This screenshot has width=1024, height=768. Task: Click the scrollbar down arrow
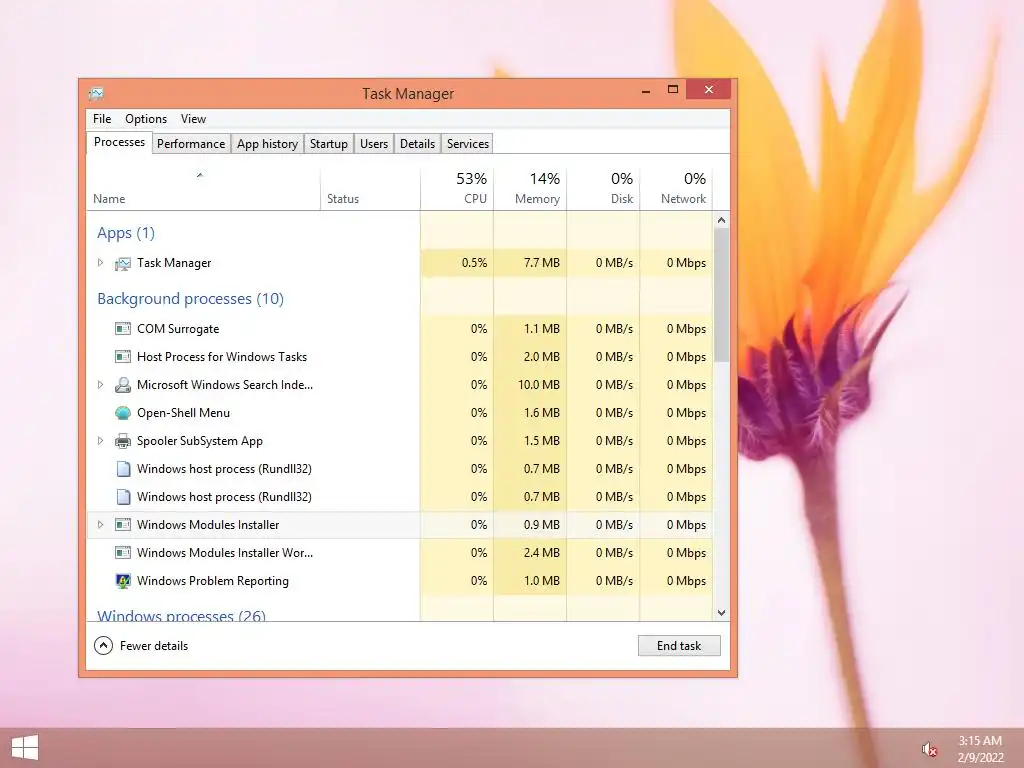coord(722,613)
